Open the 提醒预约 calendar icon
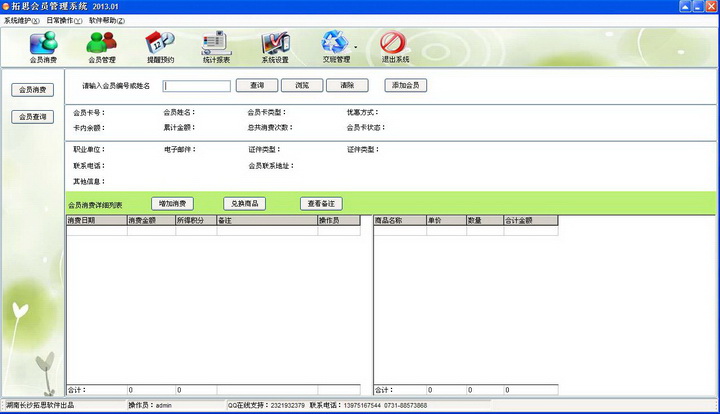Screen dimensions: 720x414 (160, 47)
